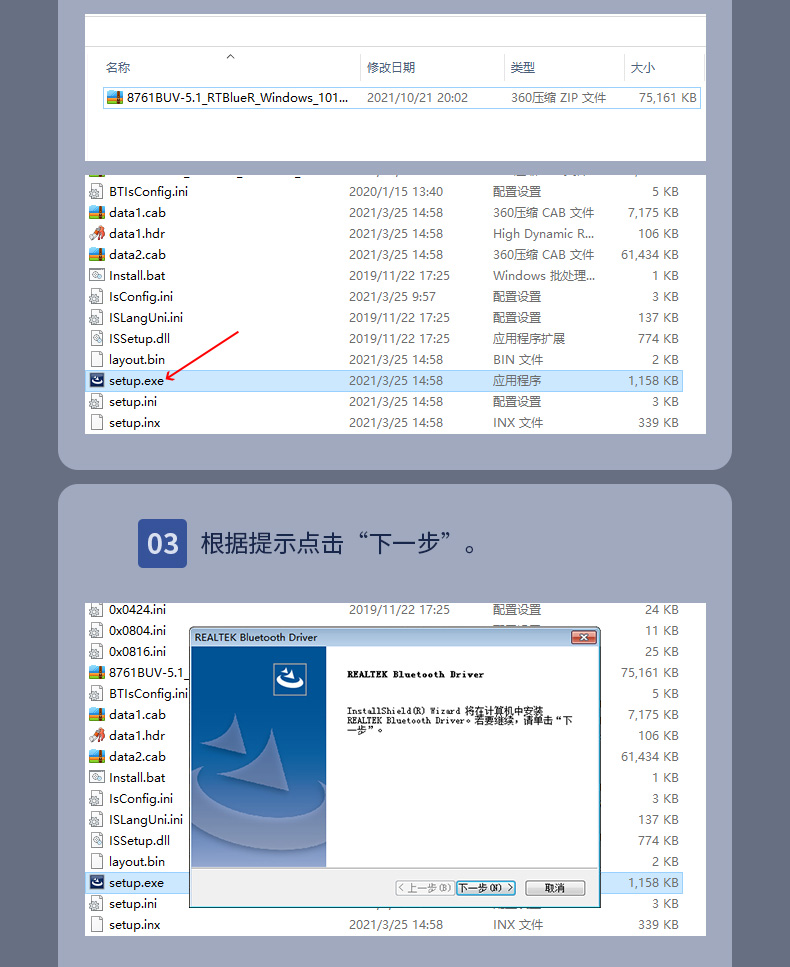This screenshot has width=790, height=967.
Task: Click the 8761BUV-5.1_ archive icon behind the REALTEK dialog
Action: pyautogui.click(x=97, y=673)
